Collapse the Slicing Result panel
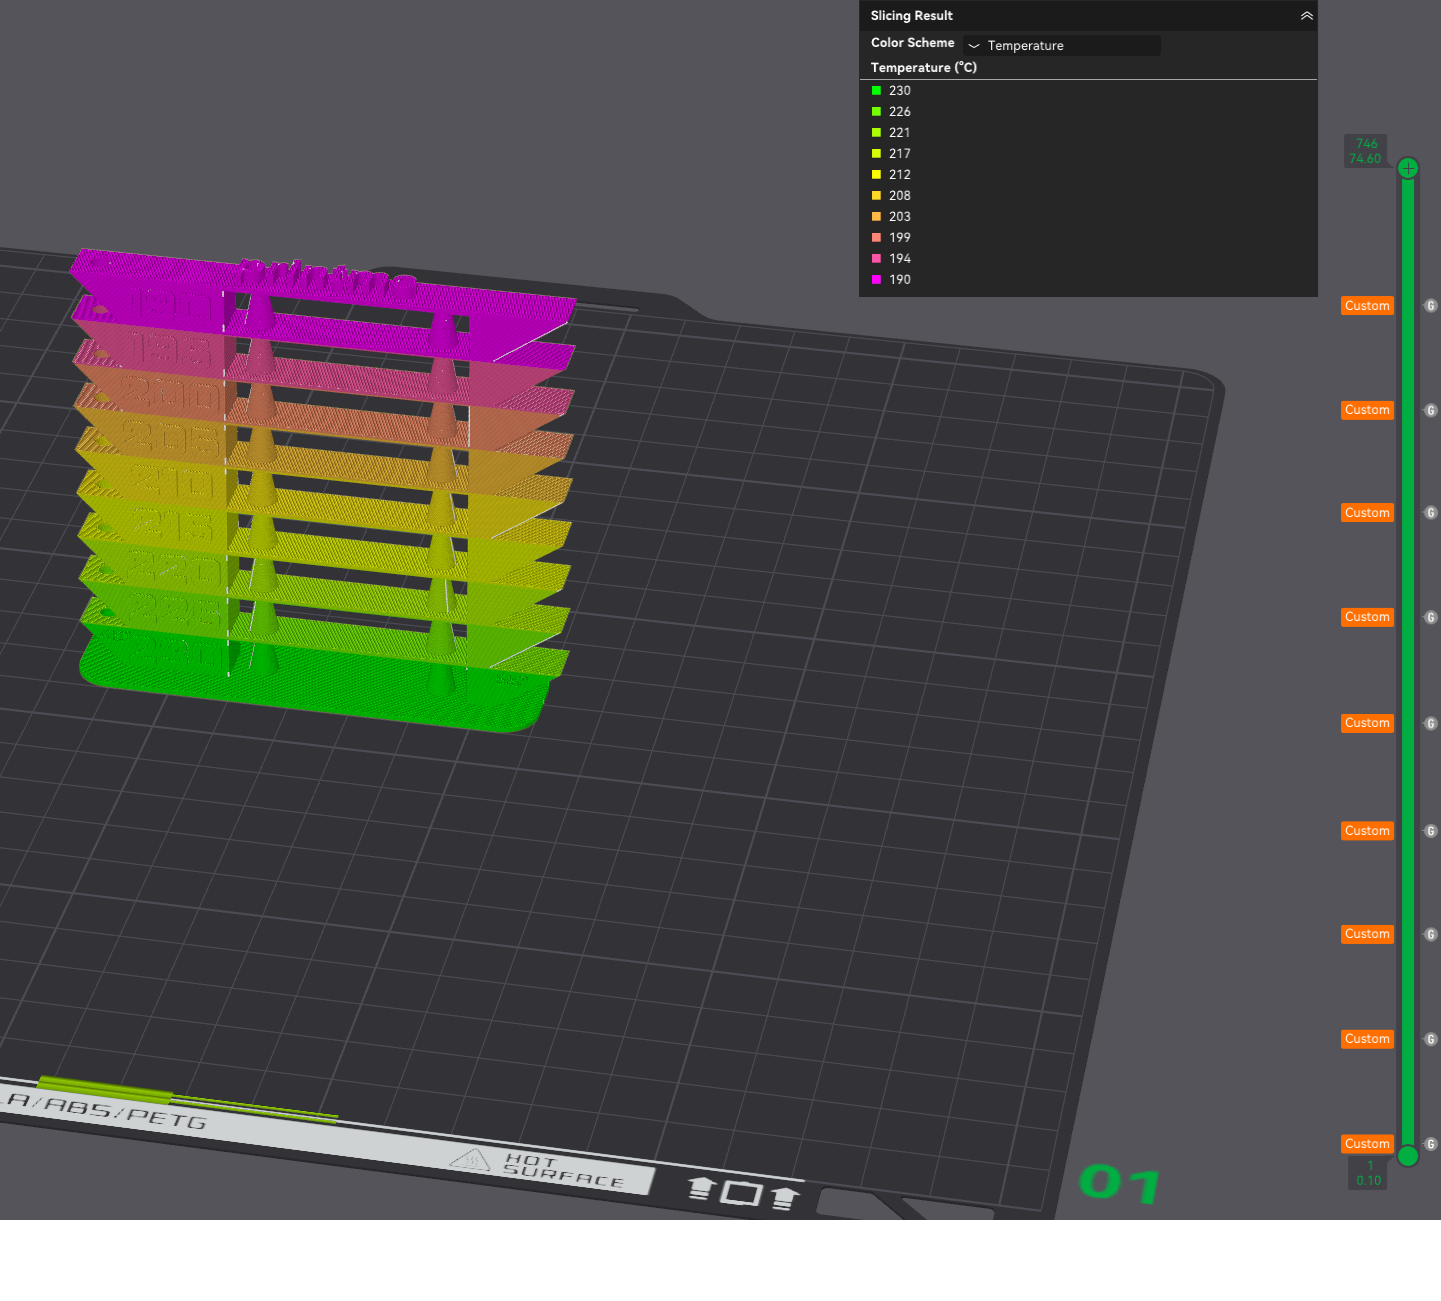The height and width of the screenshot is (1301, 1441). 1306,16
